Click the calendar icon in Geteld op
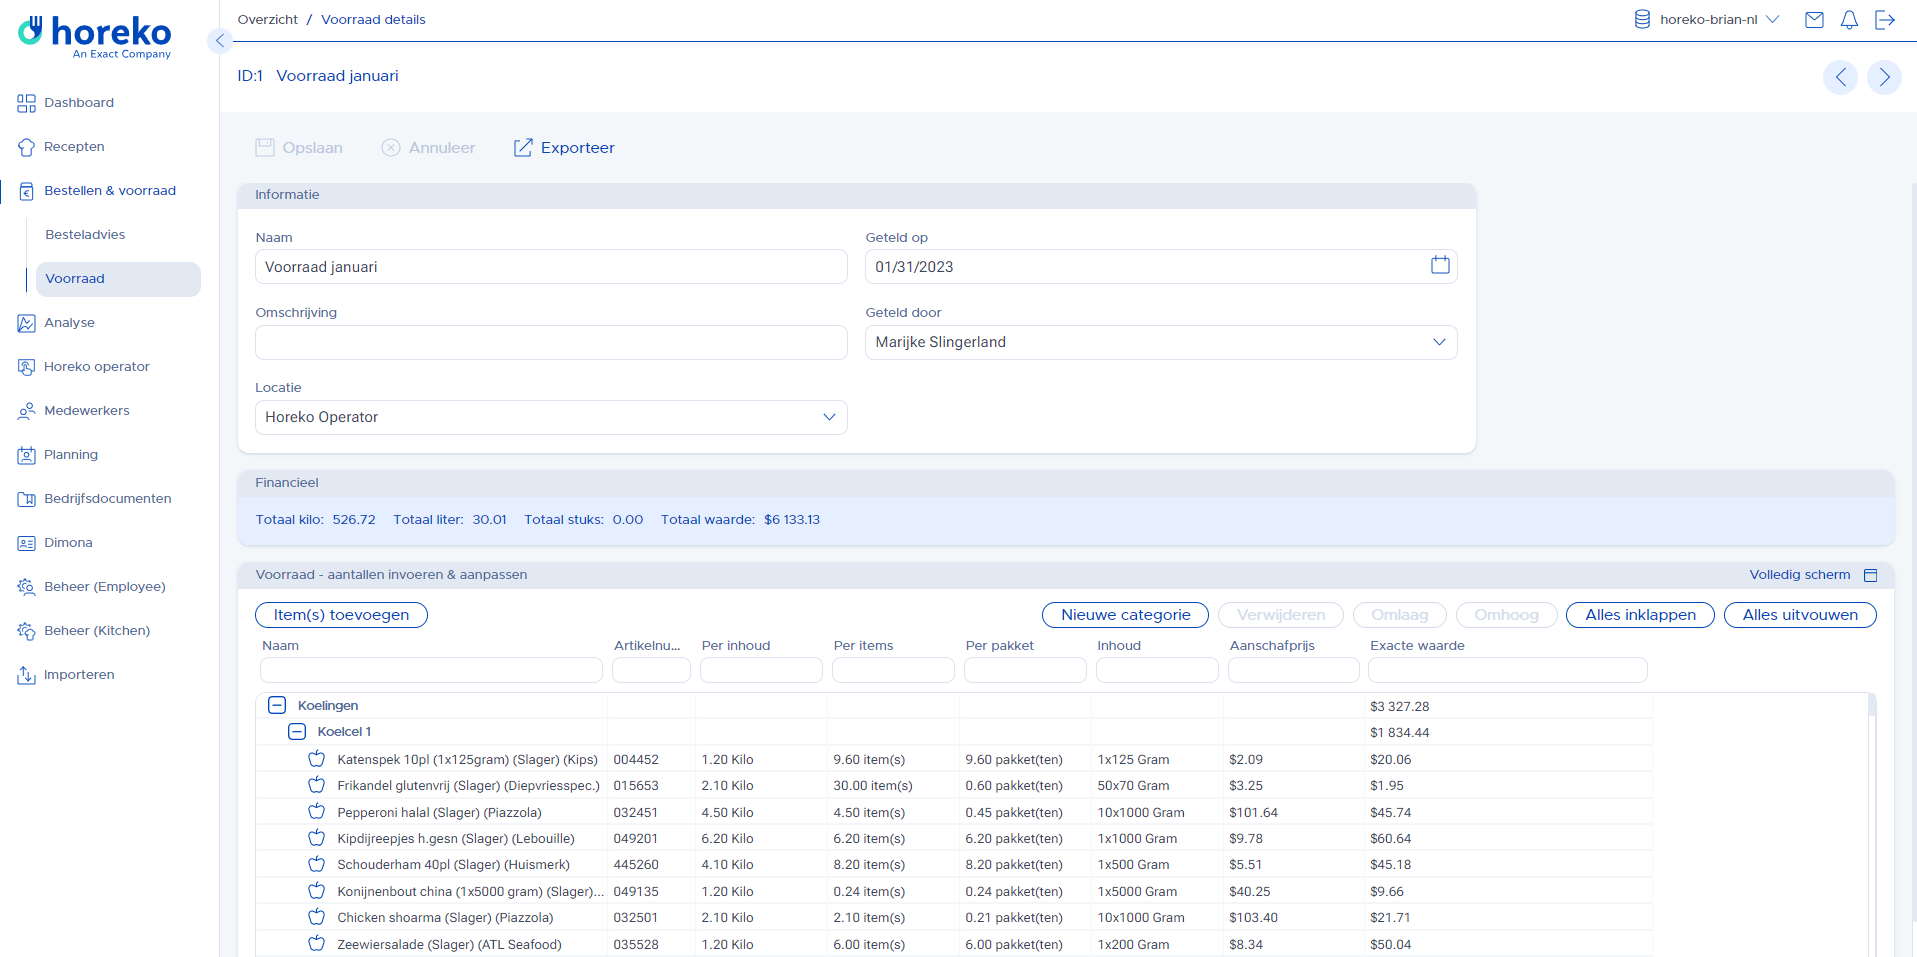1917x957 pixels. point(1439,265)
